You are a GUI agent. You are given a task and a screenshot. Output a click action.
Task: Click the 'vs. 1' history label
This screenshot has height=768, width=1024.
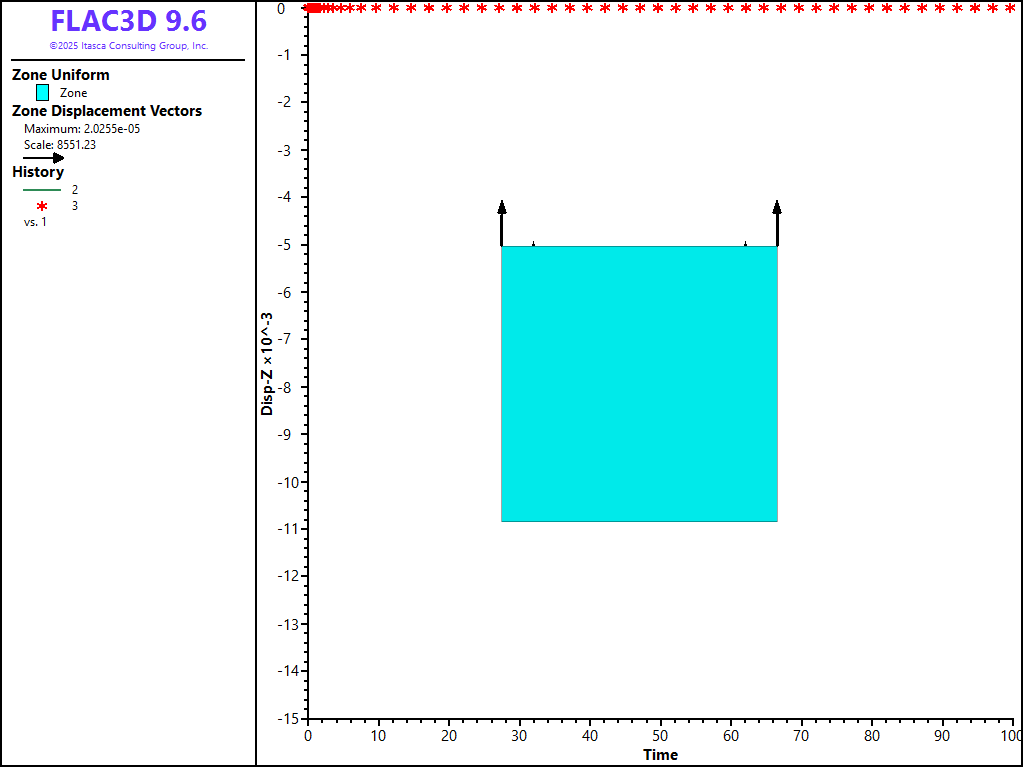[35, 222]
